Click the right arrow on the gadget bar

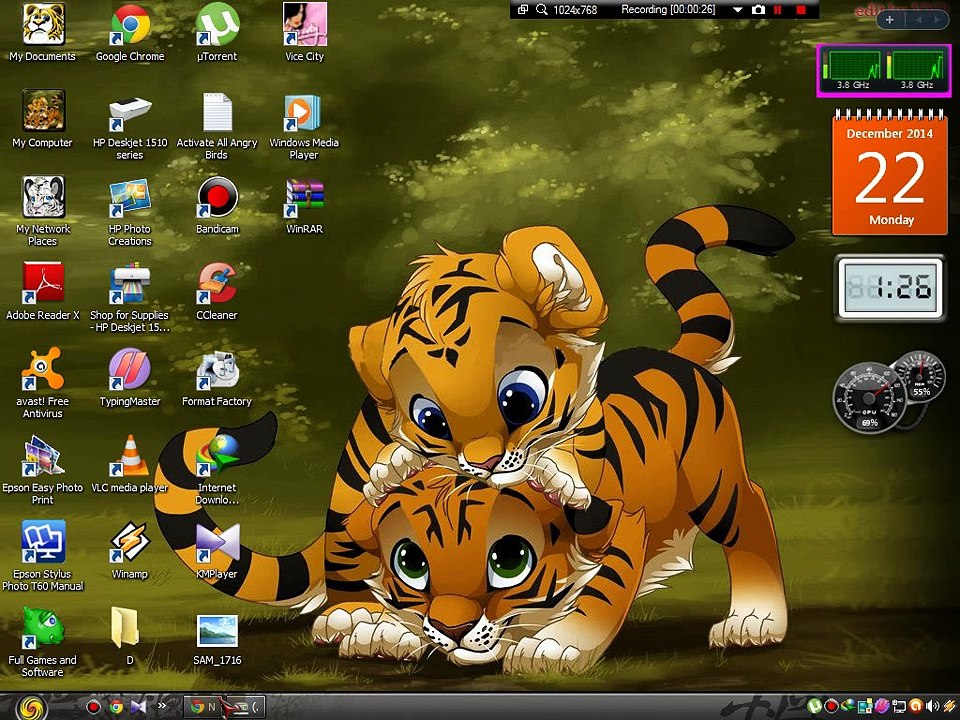tap(936, 20)
